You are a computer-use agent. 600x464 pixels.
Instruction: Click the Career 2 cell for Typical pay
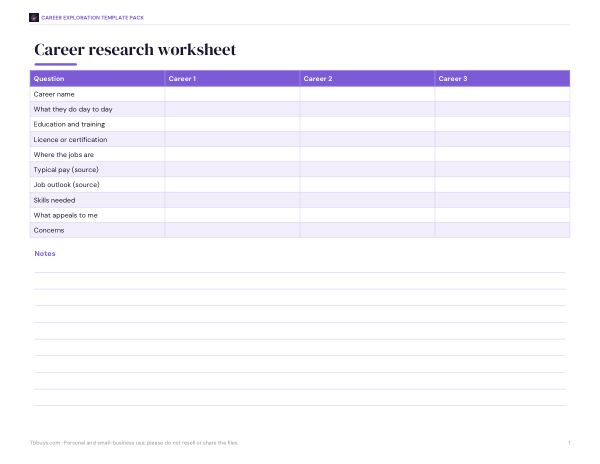click(x=367, y=169)
